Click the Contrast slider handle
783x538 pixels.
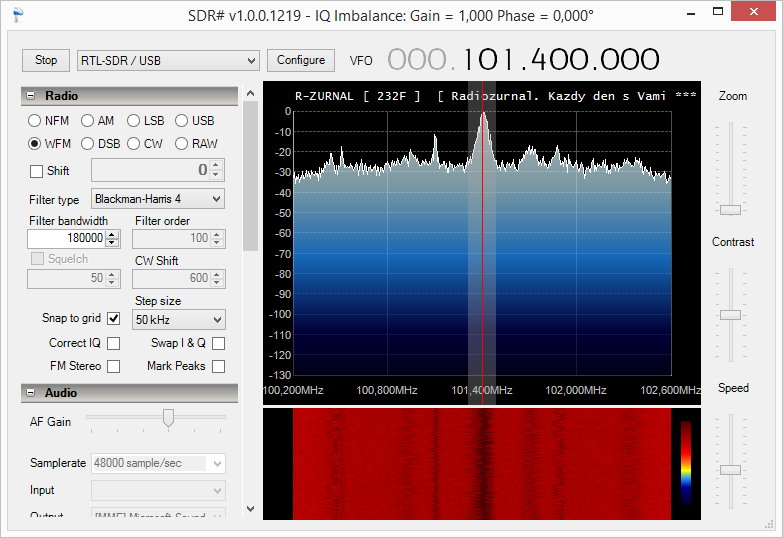coord(731,314)
